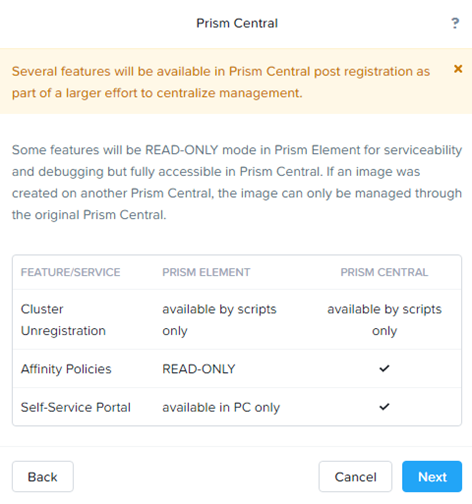
Task: Select the Self-Service Portal row label
Action: tap(76, 407)
